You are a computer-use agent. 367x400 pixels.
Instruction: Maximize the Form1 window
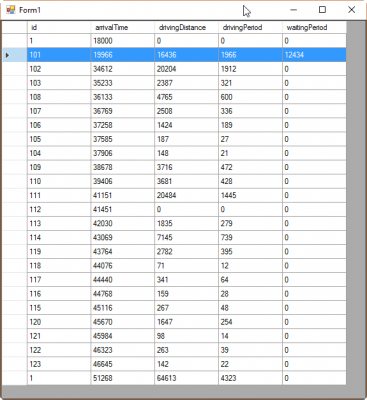click(322, 10)
